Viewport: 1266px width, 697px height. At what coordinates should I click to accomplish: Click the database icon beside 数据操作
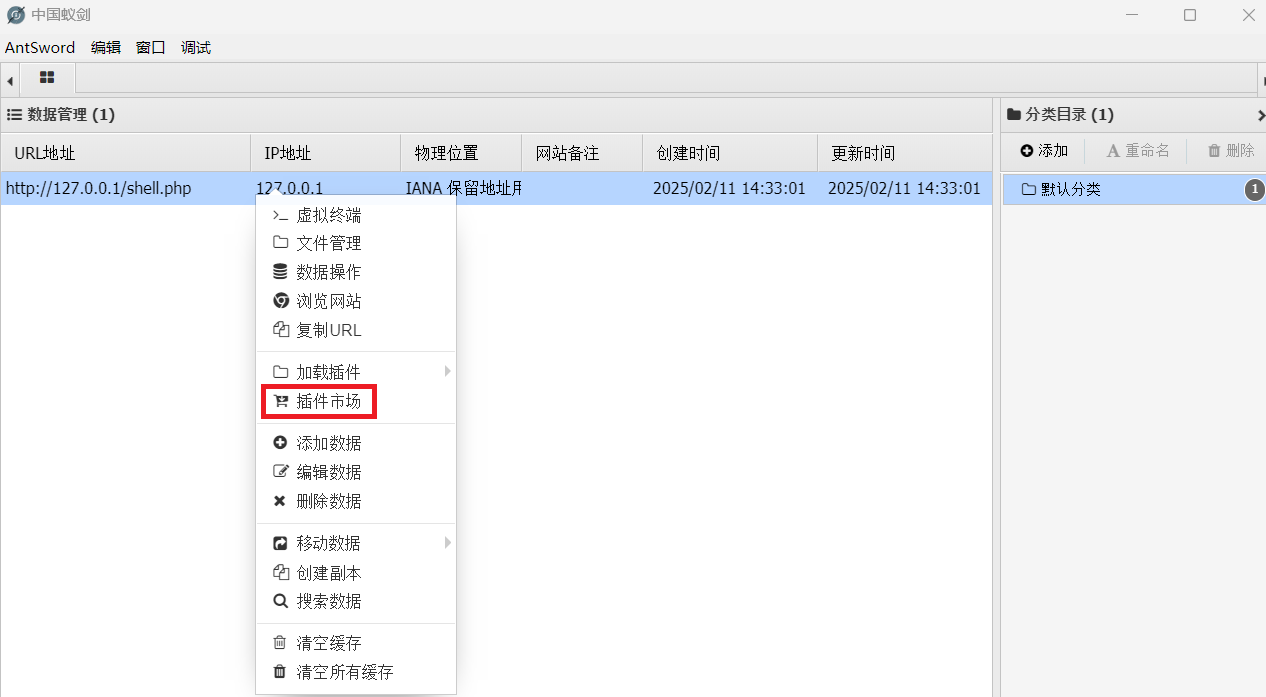[280, 272]
